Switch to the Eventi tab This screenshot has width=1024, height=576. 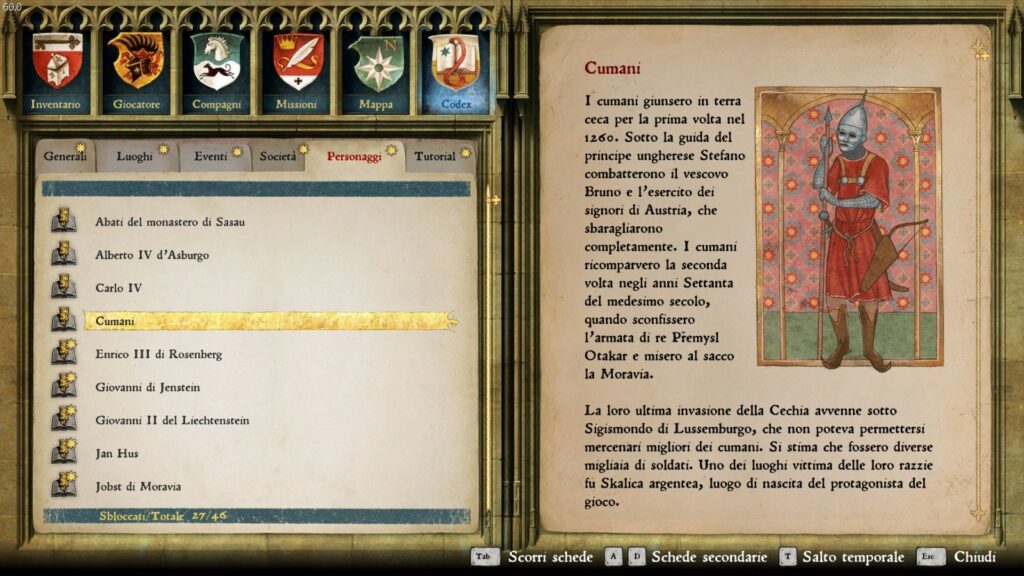pos(212,156)
